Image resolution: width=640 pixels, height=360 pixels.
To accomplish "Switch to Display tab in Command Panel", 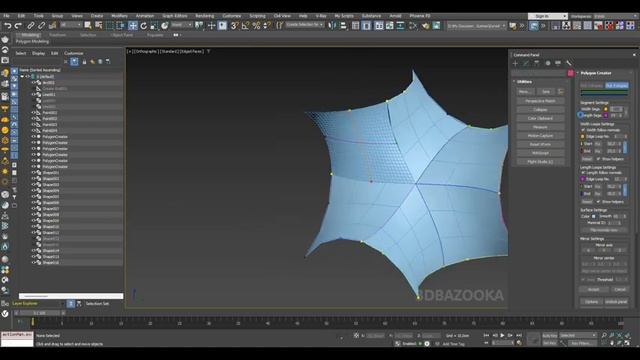I will (558, 63).
